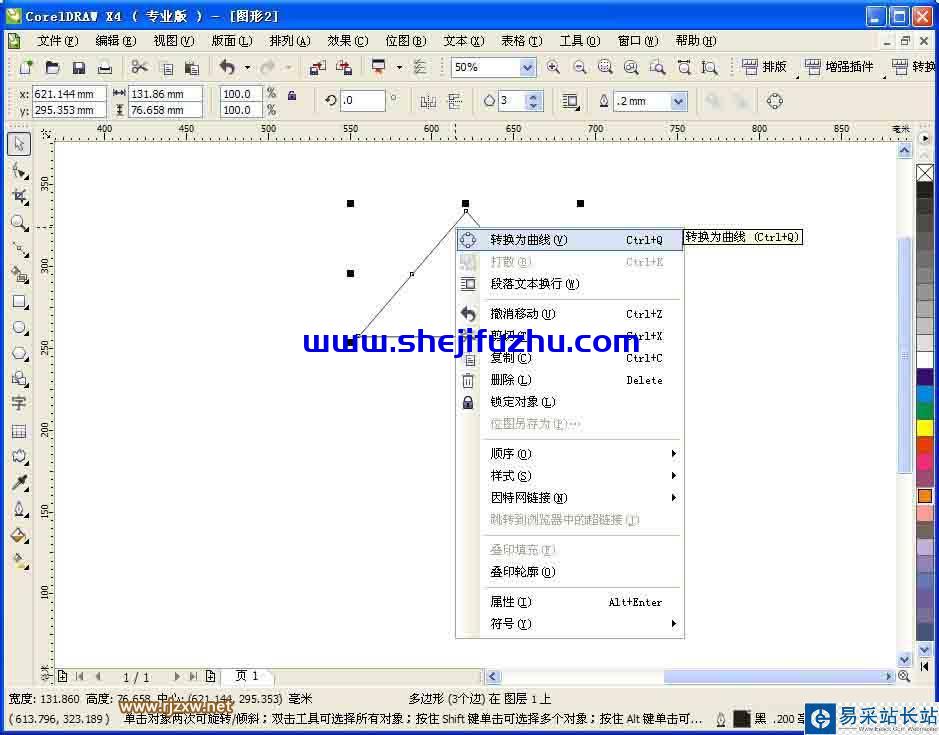Choose 删除 from context menu
The width and height of the screenshot is (939, 735).
[569, 380]
